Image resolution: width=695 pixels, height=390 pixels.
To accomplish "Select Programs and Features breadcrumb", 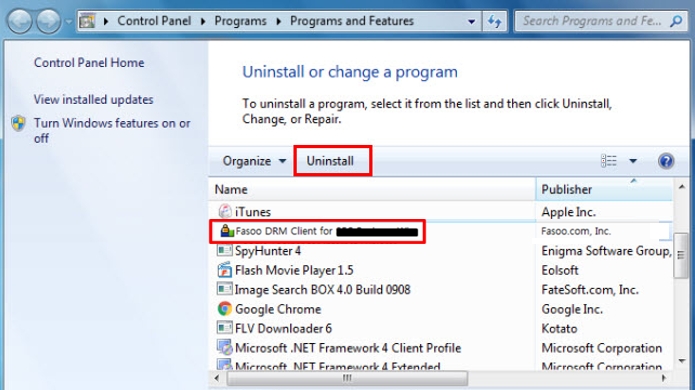I will click(x=352, y=21).
